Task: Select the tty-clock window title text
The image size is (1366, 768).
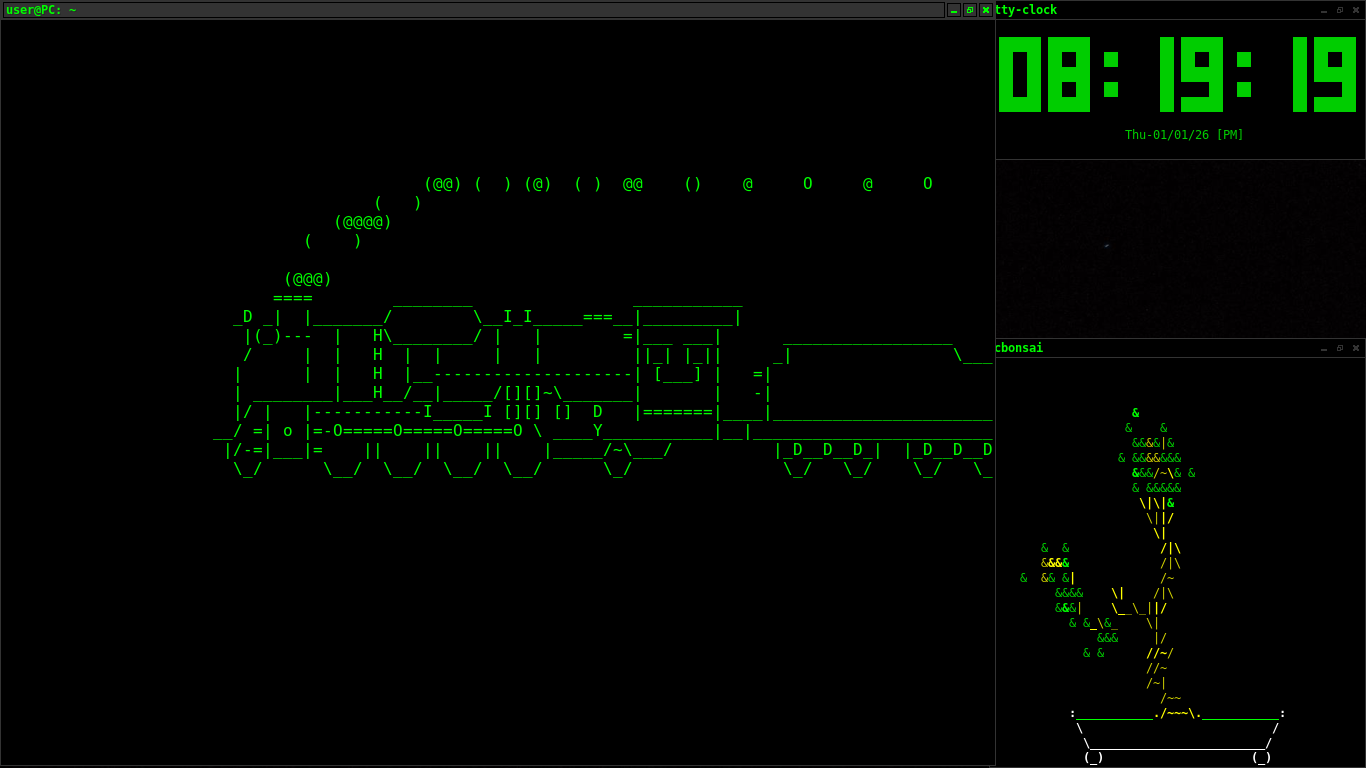Action: [1026, 10]
